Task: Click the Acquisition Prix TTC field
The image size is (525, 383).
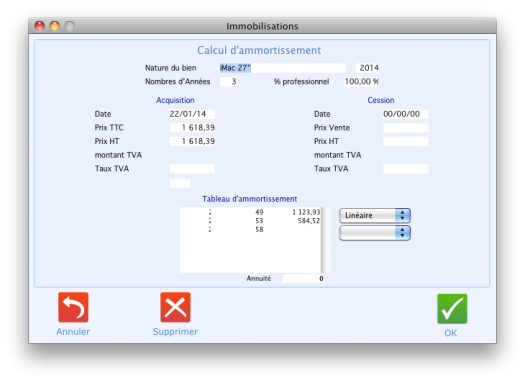Action: pyautogui.click(x=192, y=128)
